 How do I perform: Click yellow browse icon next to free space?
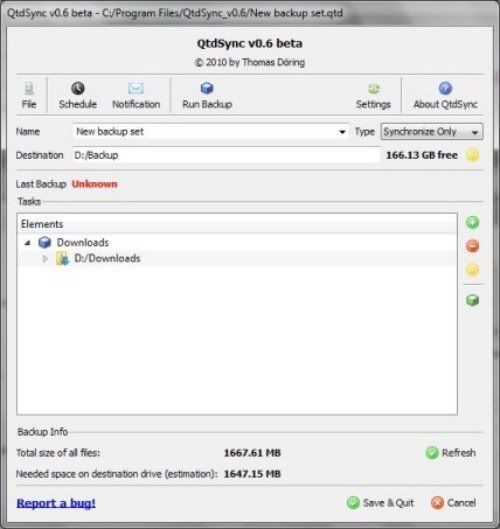pos(472,155)
